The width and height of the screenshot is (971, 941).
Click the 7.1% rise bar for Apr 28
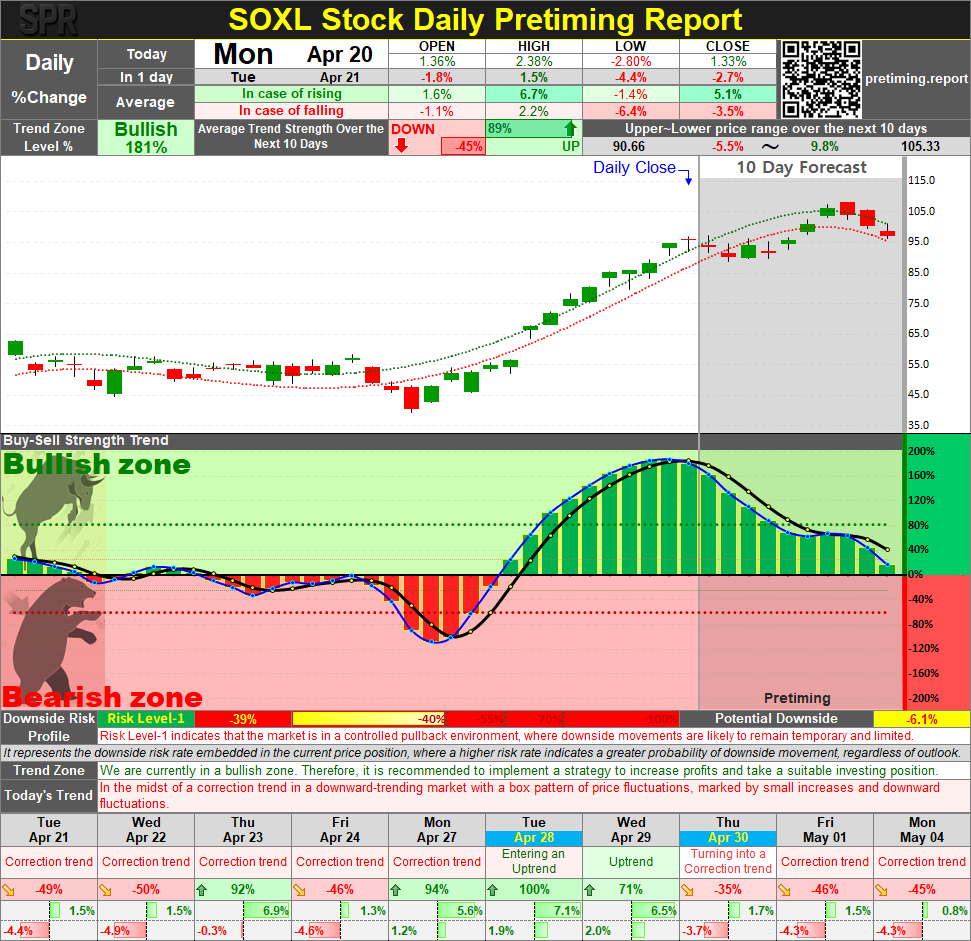coord(557,911)
